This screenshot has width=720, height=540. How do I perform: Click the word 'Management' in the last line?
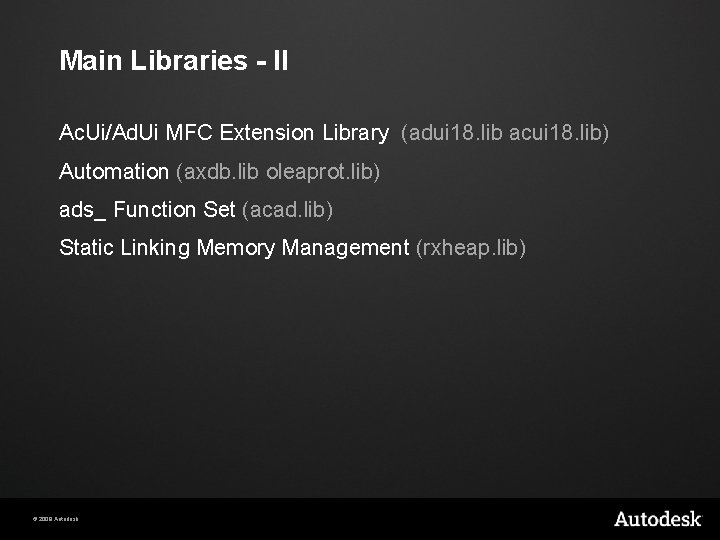pos(345,248)
